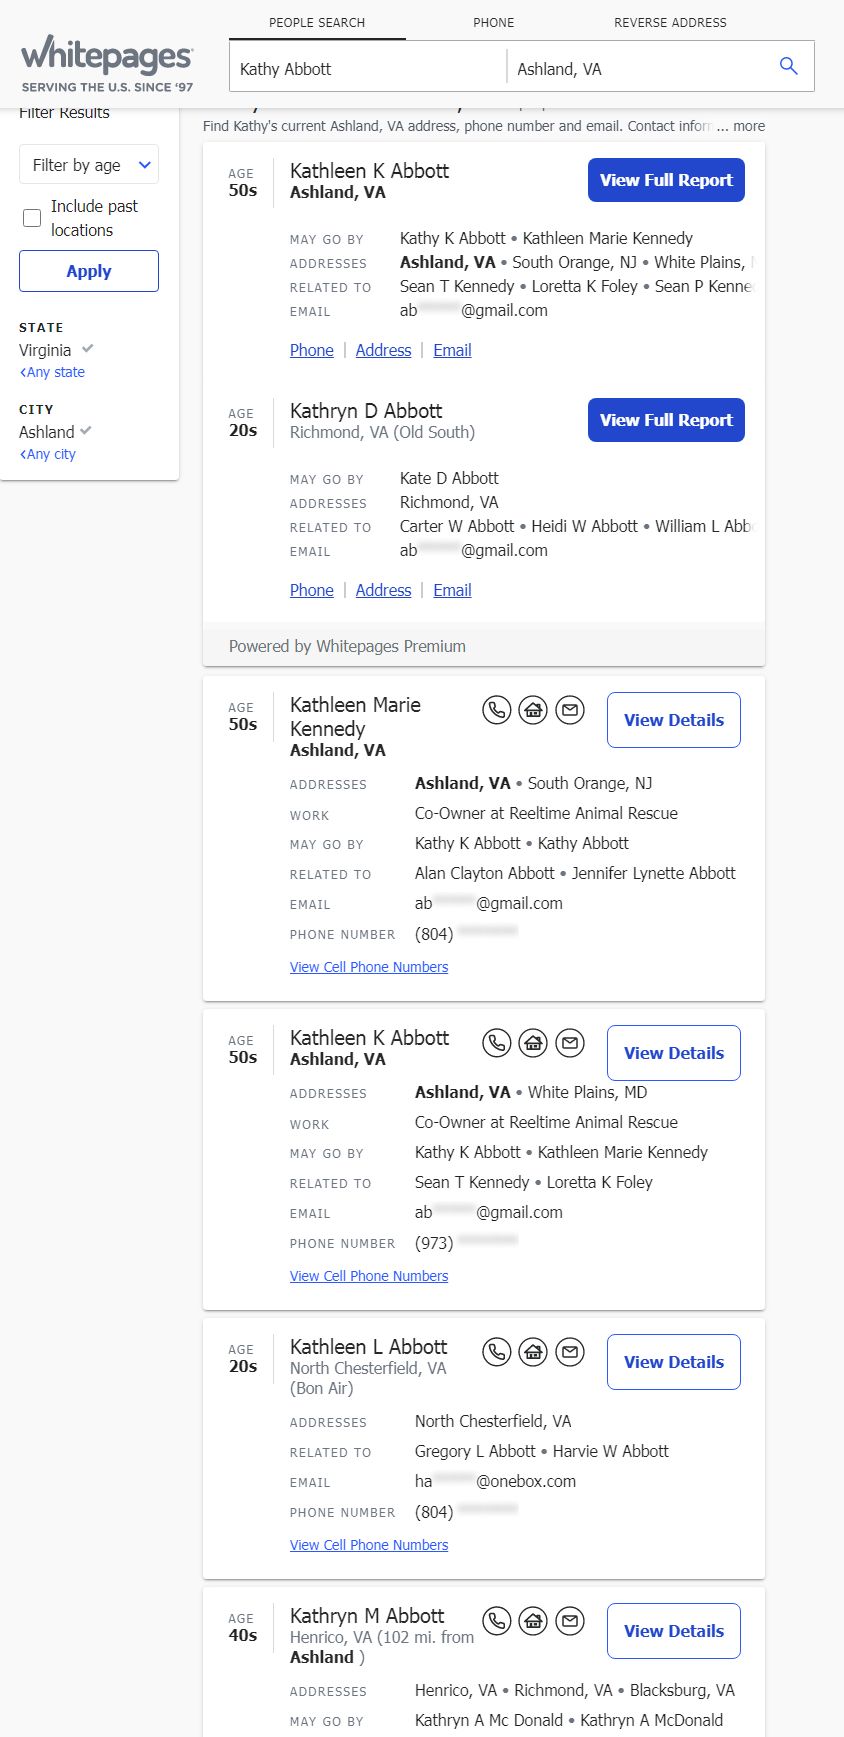Image resolution: width=844 pixels, height=1737 pixels.
Task: Open Email link under premium Kathleen K Abbott
Action: pyautogui.click(x=452, y=350)
